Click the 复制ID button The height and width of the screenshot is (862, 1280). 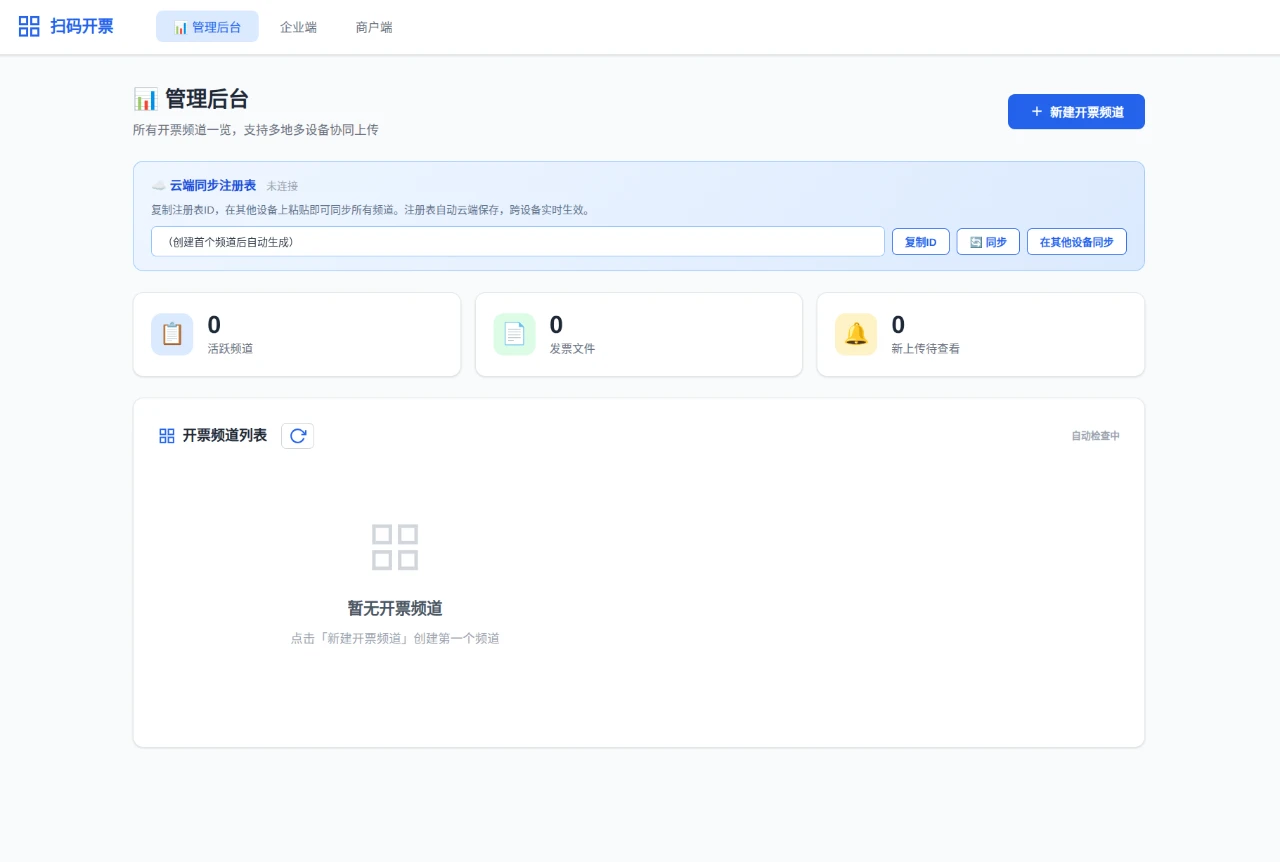pos(920,242)
